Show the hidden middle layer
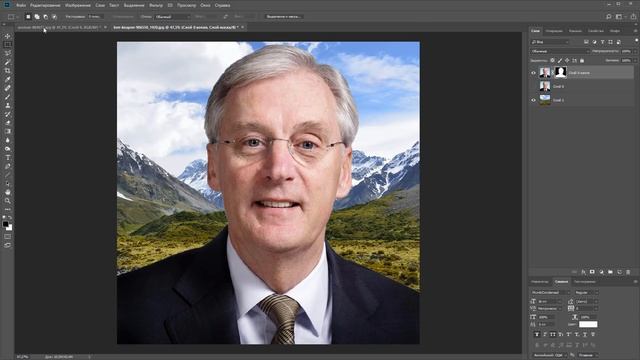The width and height of the screenshot is (640, 360). point(533,87)
